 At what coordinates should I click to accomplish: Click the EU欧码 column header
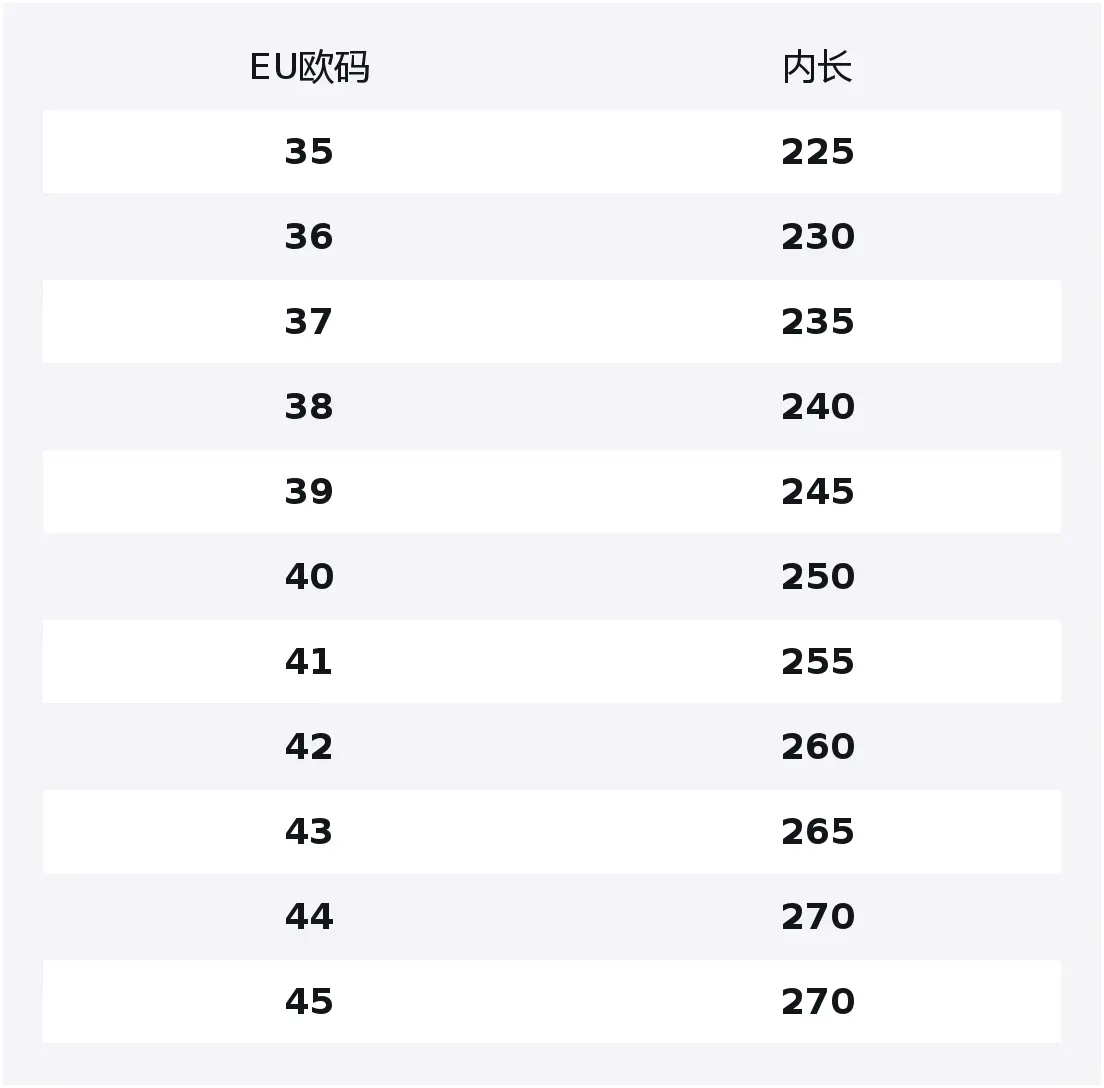[309, 68]
